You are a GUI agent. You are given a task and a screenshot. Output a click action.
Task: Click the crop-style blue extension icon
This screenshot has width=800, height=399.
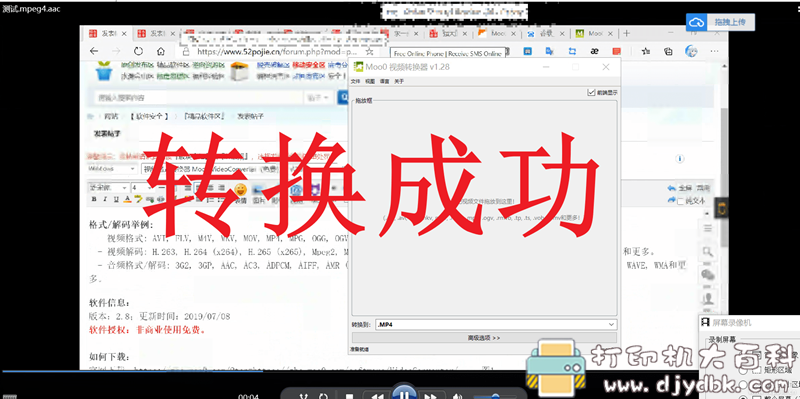coord(572,51)
